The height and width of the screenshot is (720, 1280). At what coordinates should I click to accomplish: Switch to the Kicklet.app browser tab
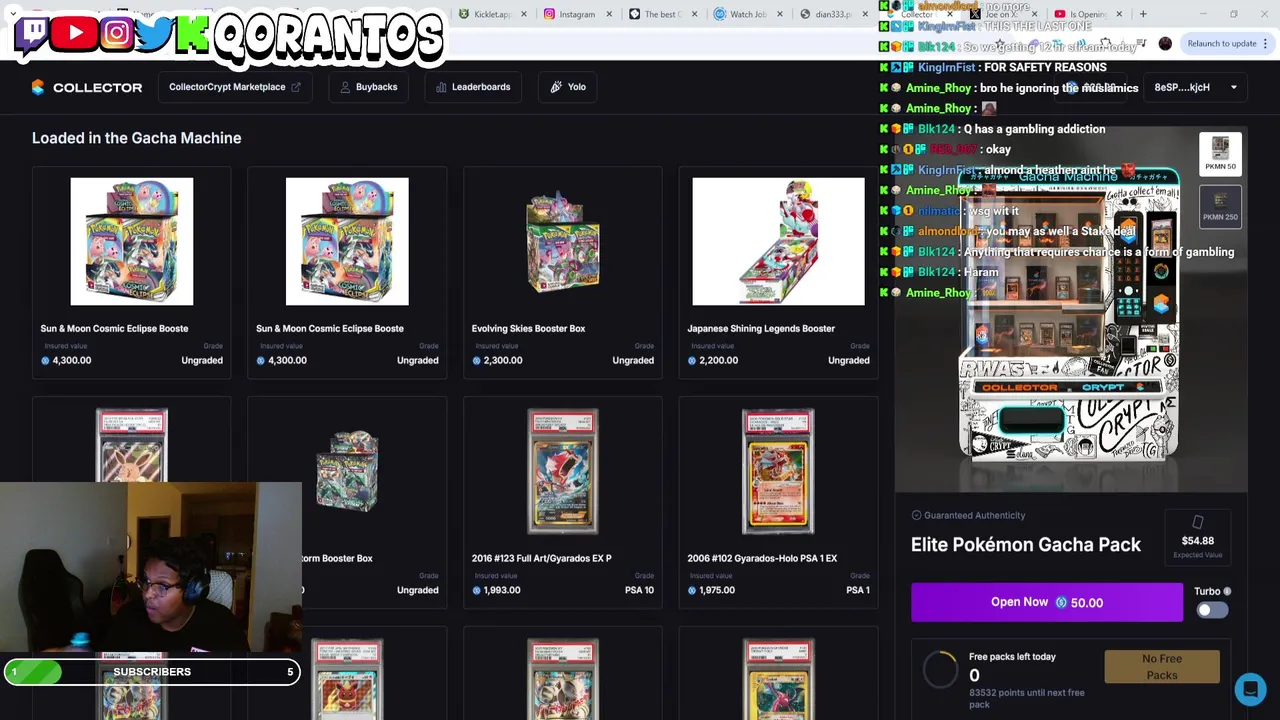coord(491,14)
